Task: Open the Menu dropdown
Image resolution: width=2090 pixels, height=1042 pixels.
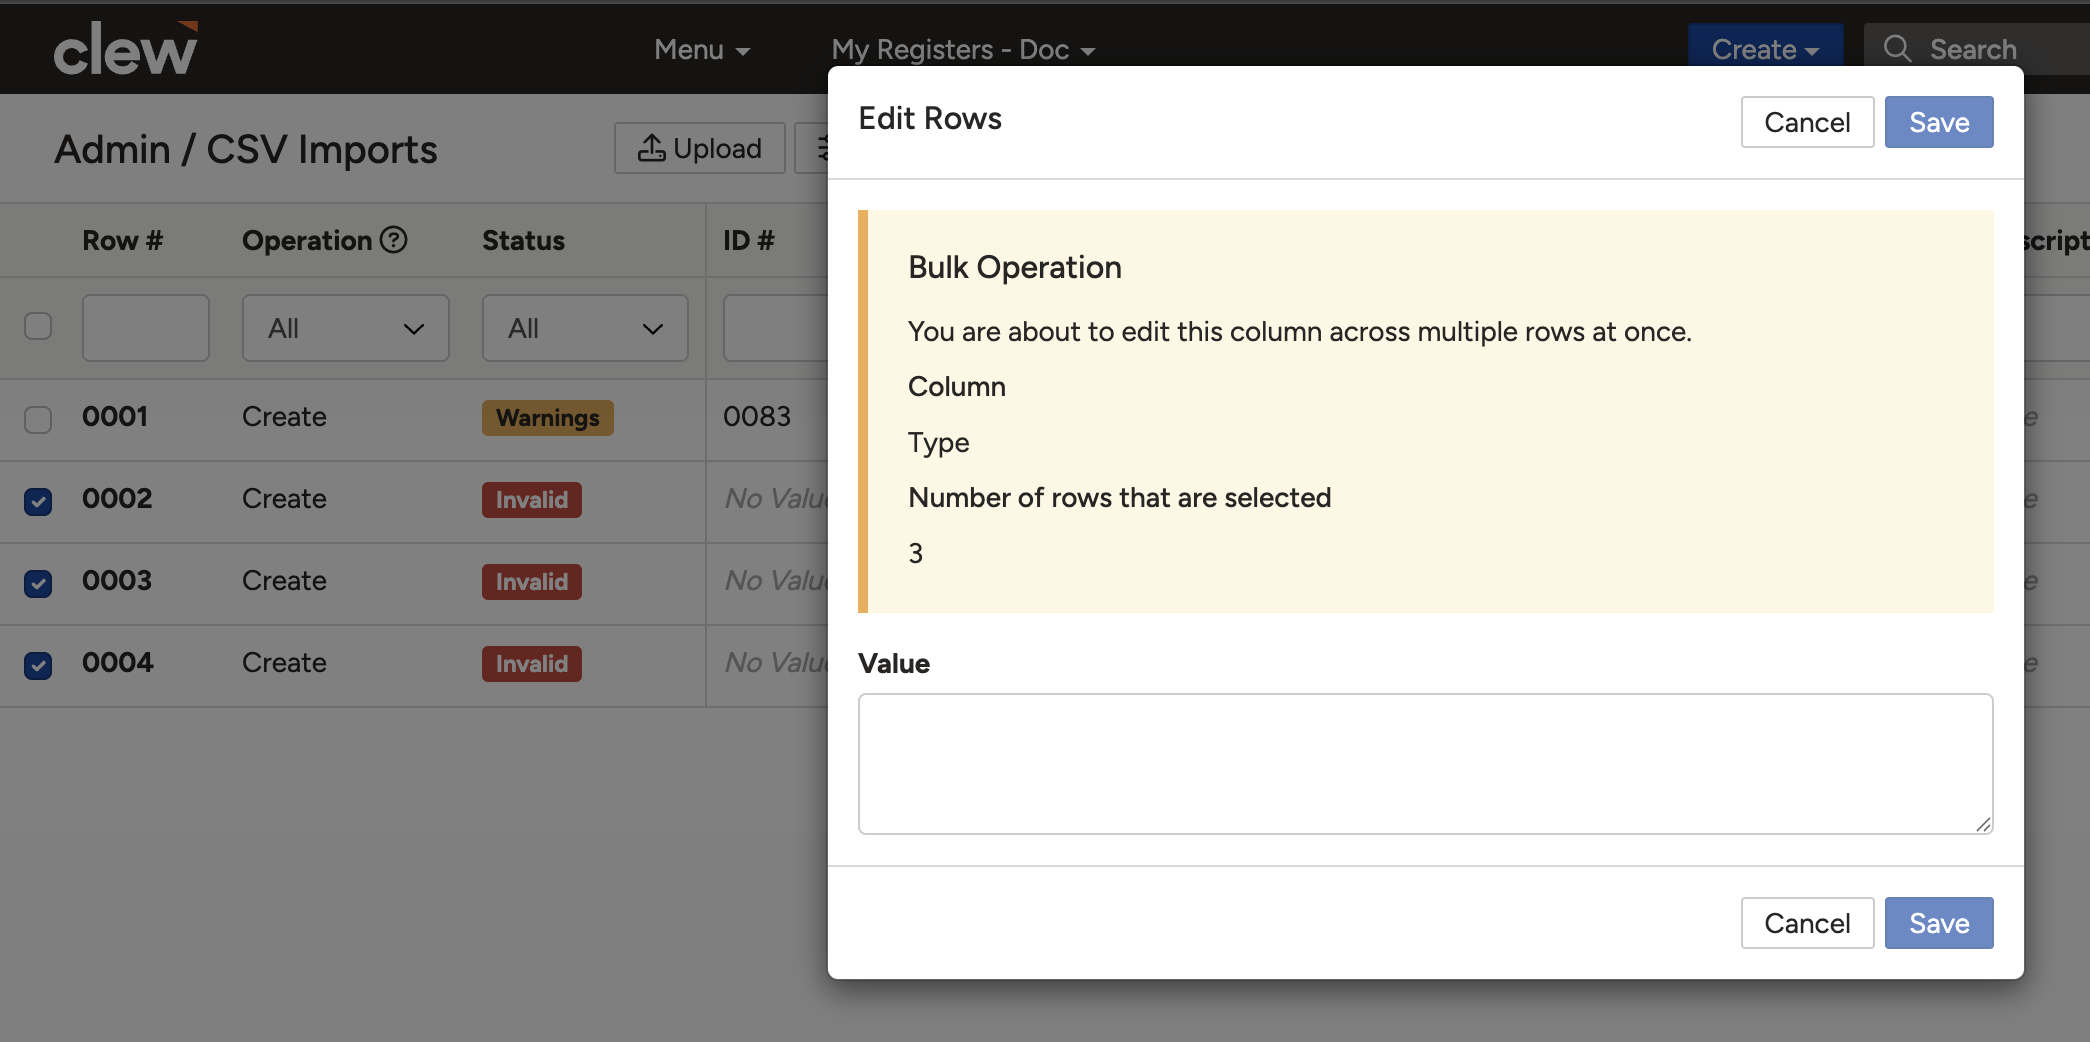Action: (x=702, y=49)
